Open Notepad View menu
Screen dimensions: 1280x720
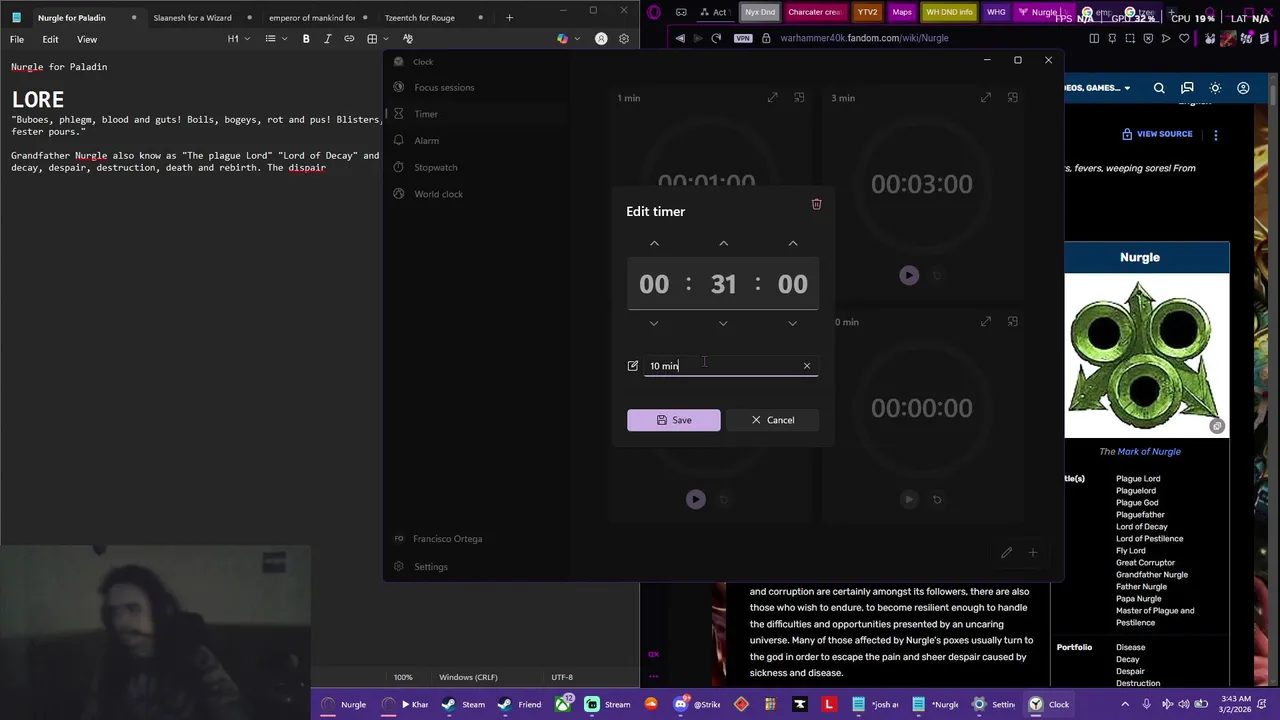87,39
